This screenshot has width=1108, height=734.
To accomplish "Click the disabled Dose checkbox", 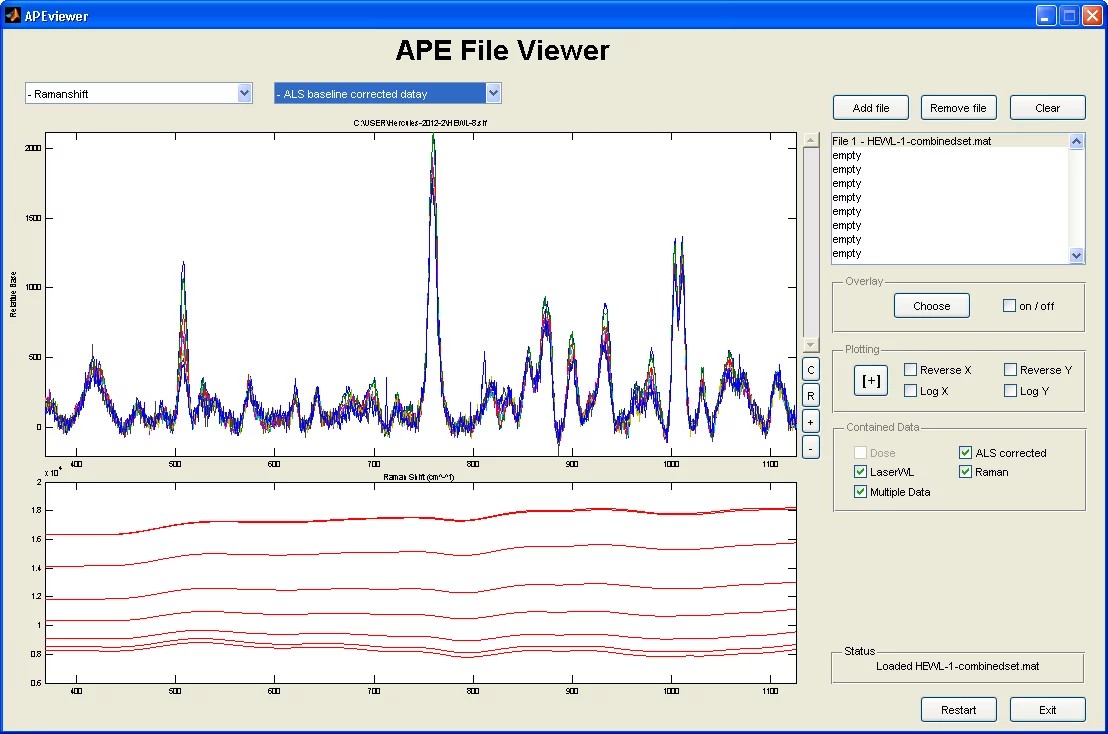I will [x=860, y=453].
